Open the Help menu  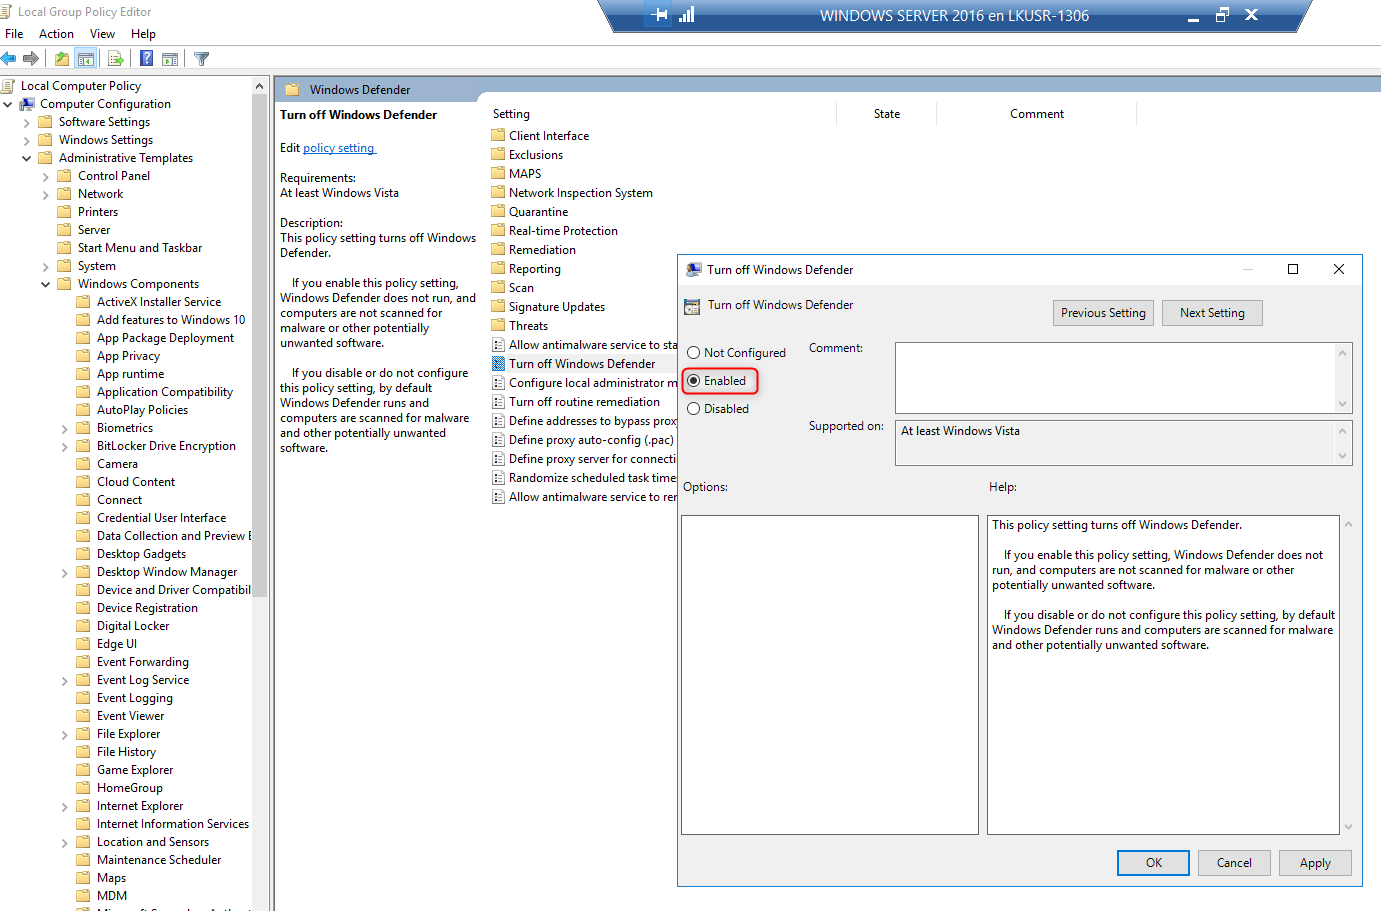click(143, 34)
